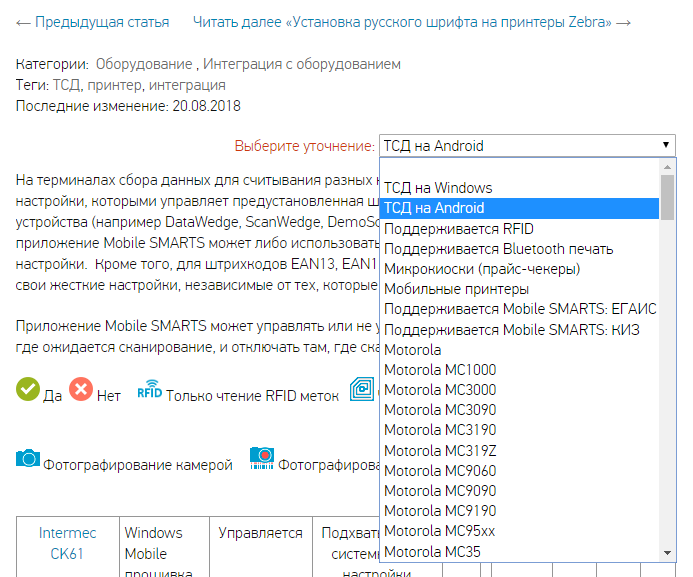Open the 'Оборудование' category link
Screen dimensions: 693x577
coord(144,64)
